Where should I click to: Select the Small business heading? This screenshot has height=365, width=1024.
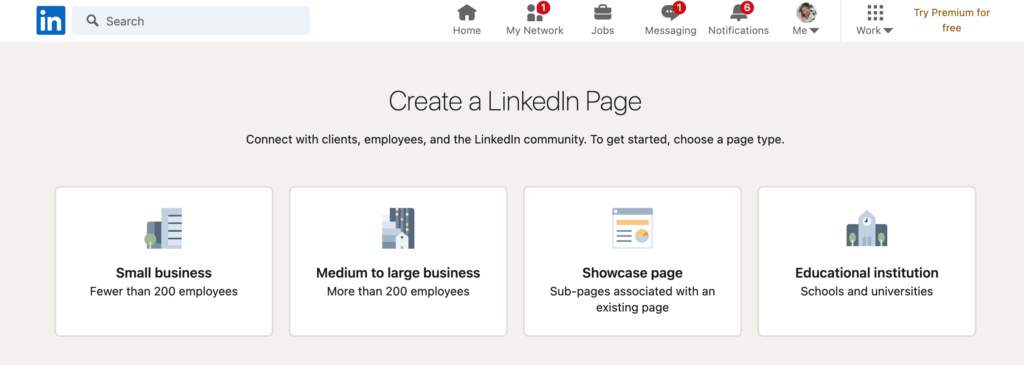[164, 273]
